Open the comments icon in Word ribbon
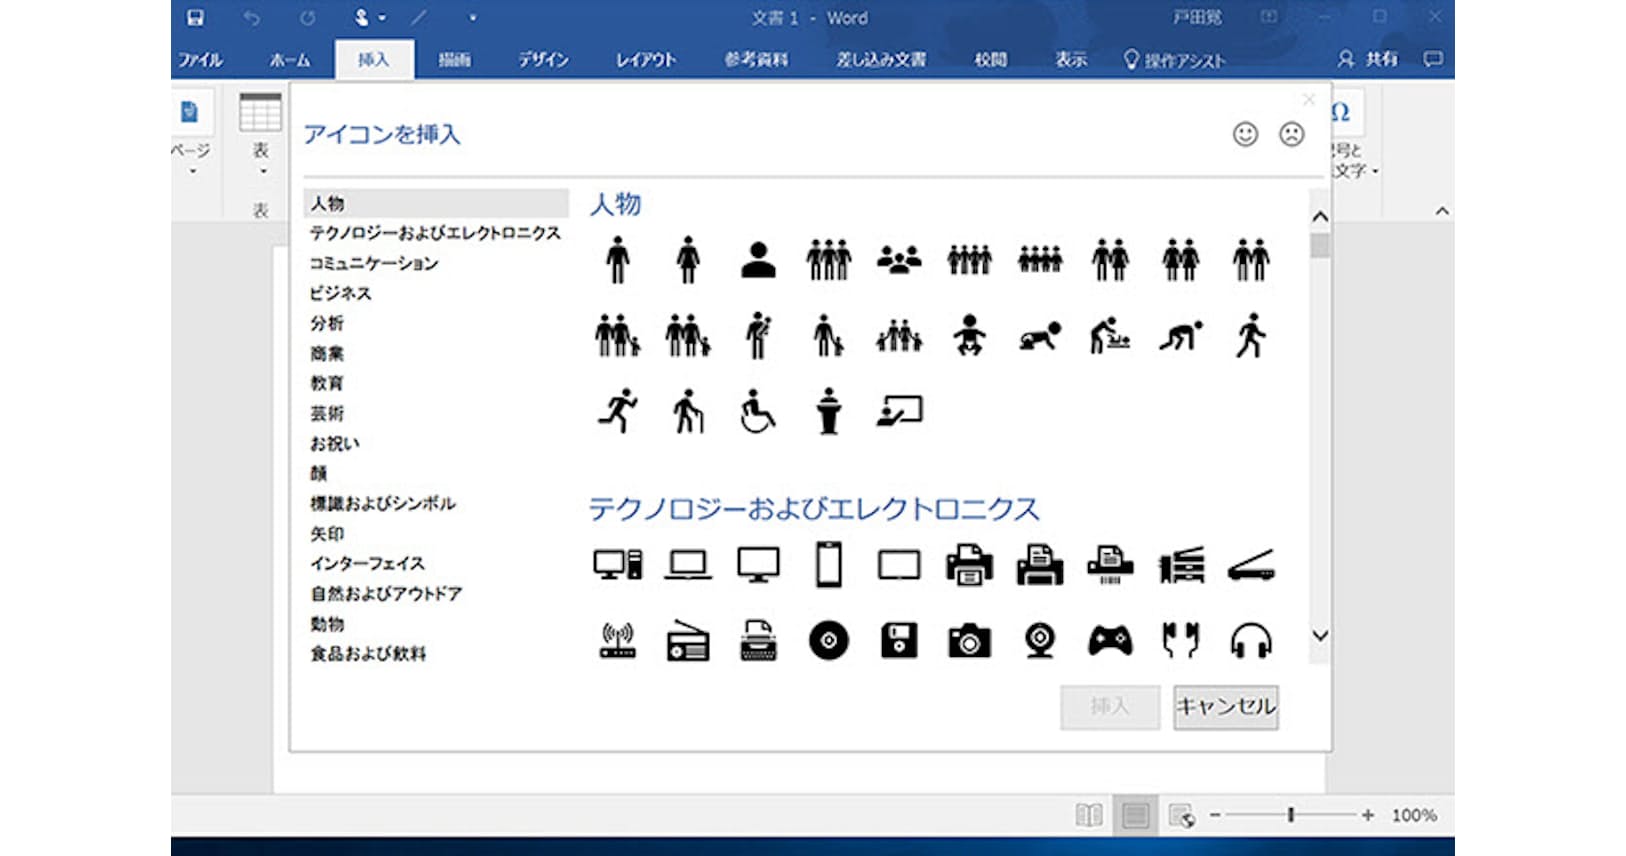The image size is (1626, 856). tap(1433, 59)
